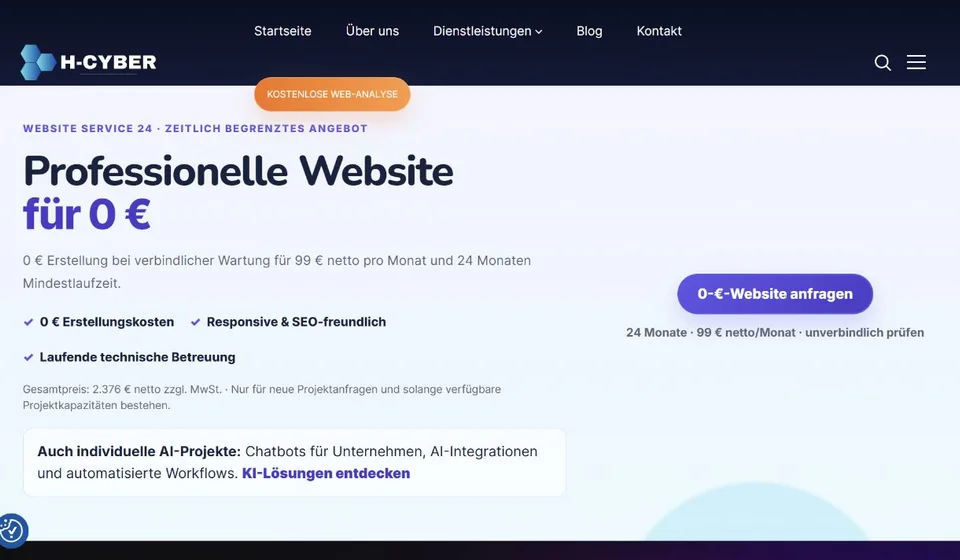Click the 'Responsive & SEO-freundlich' text
The height and width of the screenshot is (560, 960).
296,322
